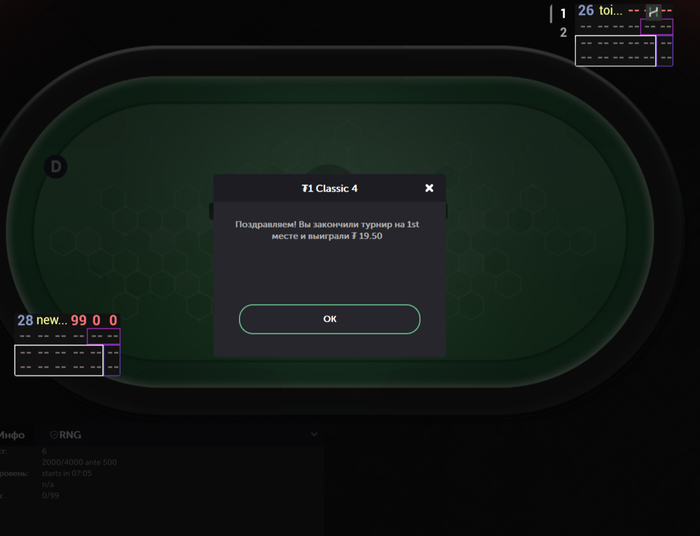Image resolution: width=700 pixels, height=536 pixels.
Task: Click the red 99 stat value
Action: click(x=79, y=320)
